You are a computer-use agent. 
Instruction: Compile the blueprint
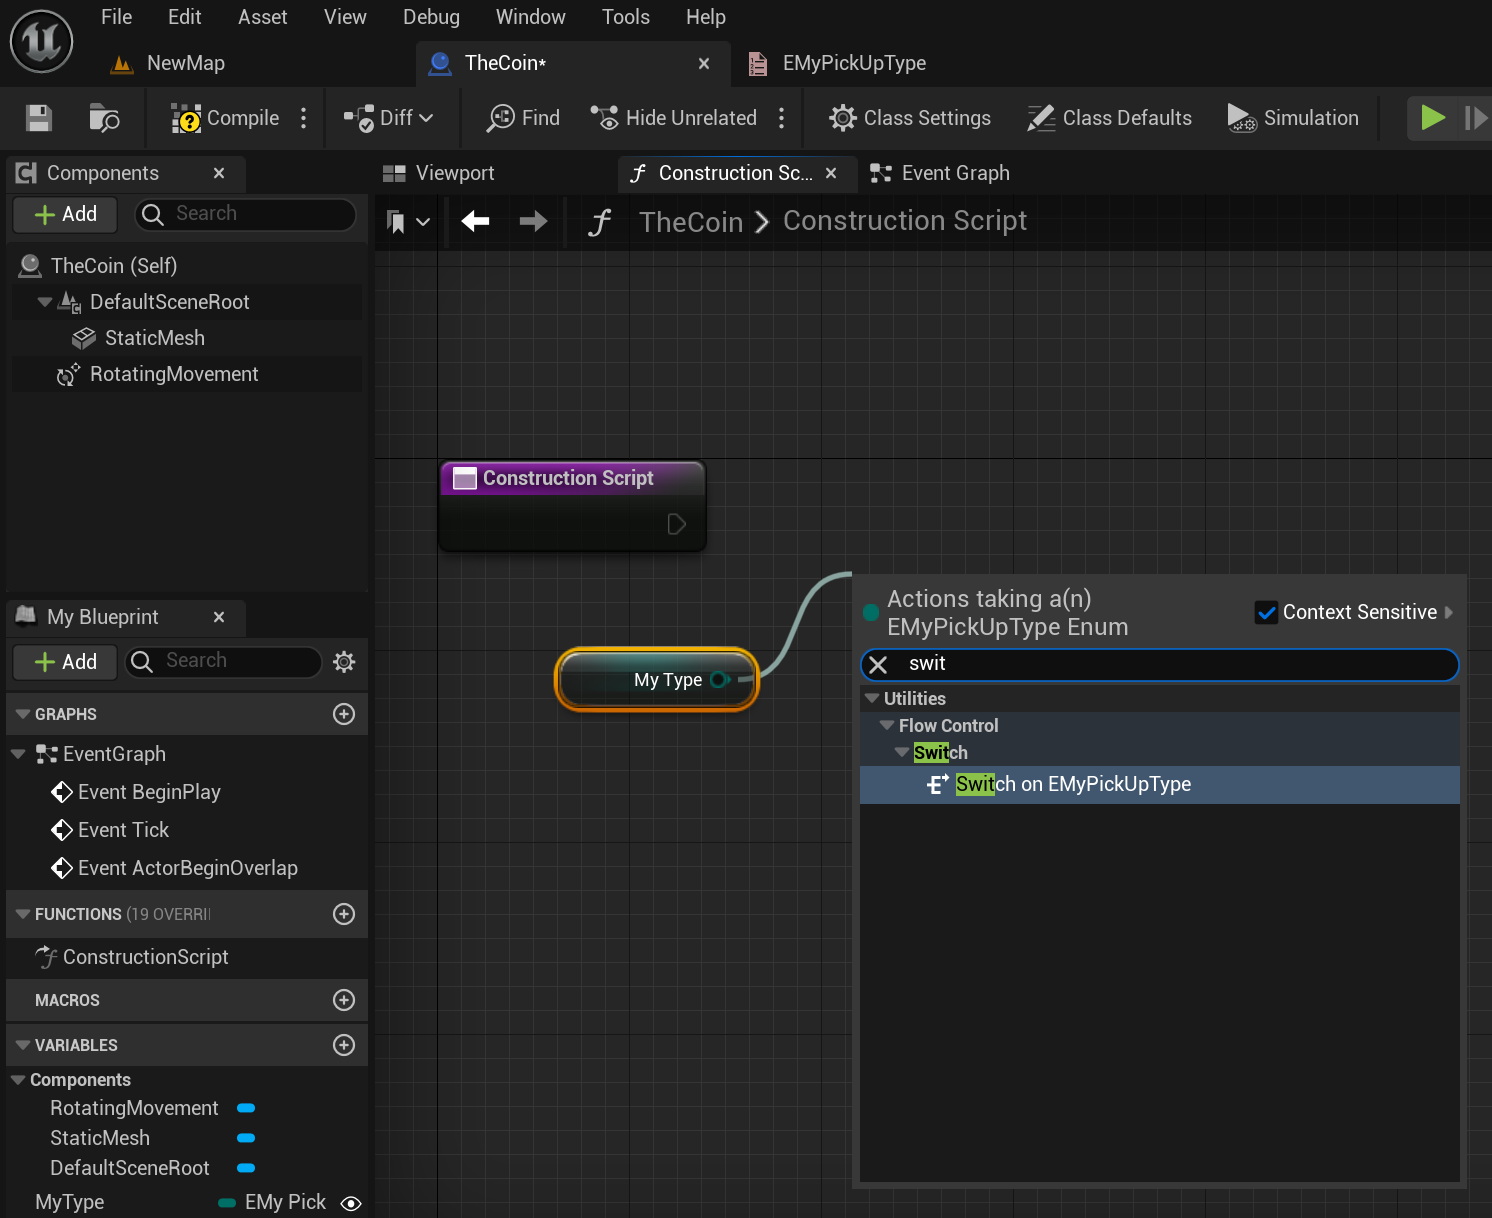click(225, 118)
